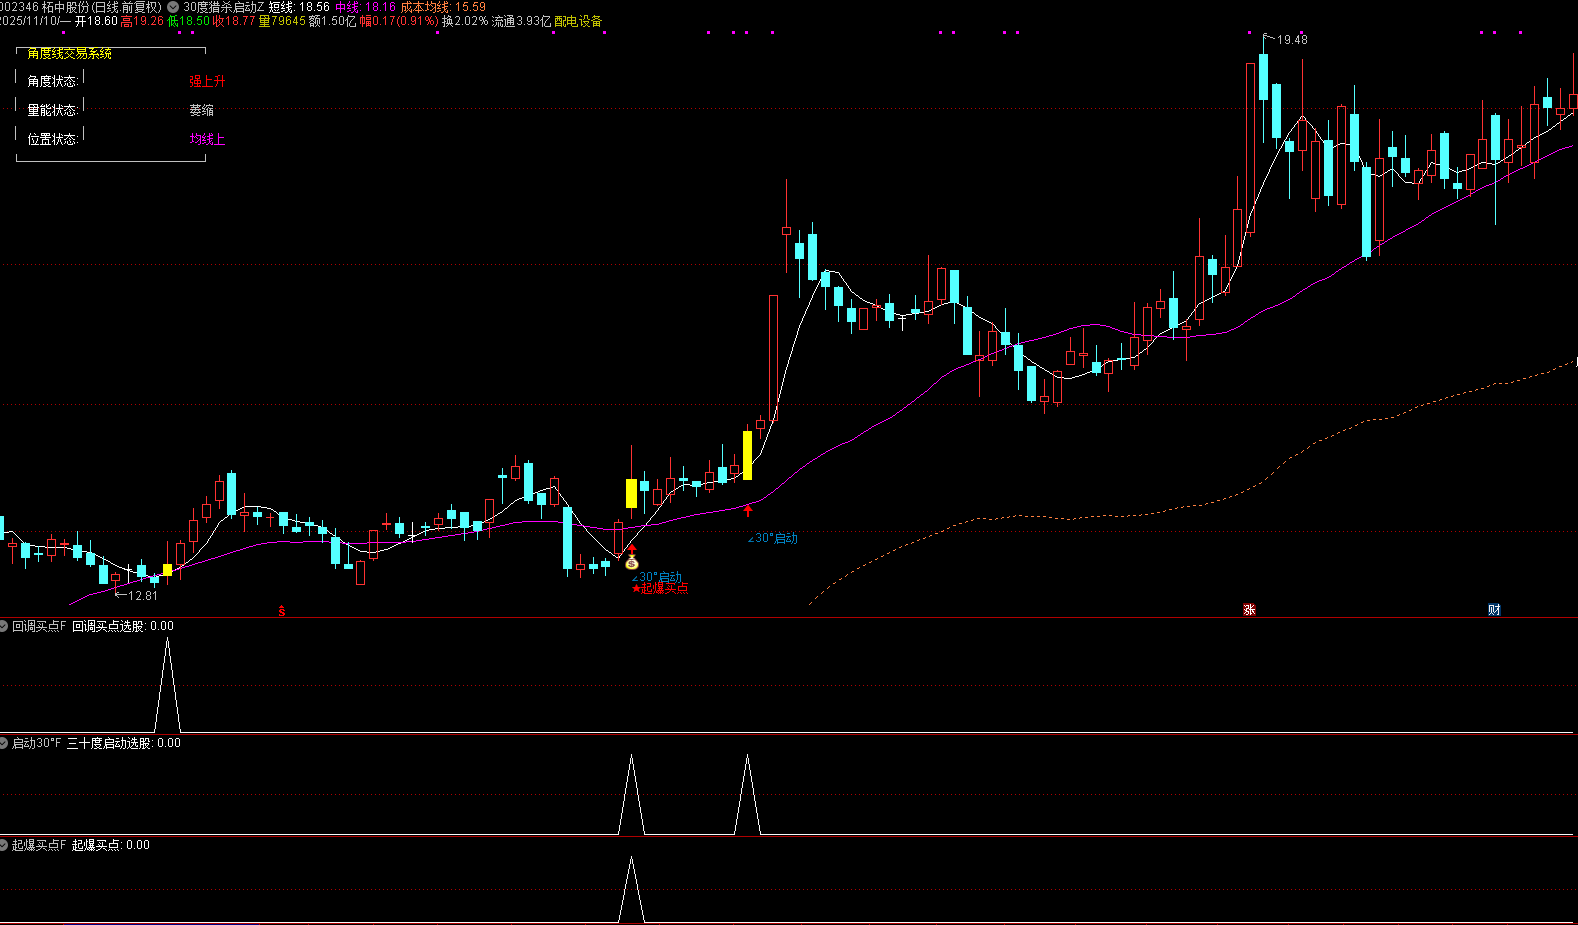
Task: Click the ★起爆买点 star signal marker
Action: pyautogui.click(x=660, y=589)
